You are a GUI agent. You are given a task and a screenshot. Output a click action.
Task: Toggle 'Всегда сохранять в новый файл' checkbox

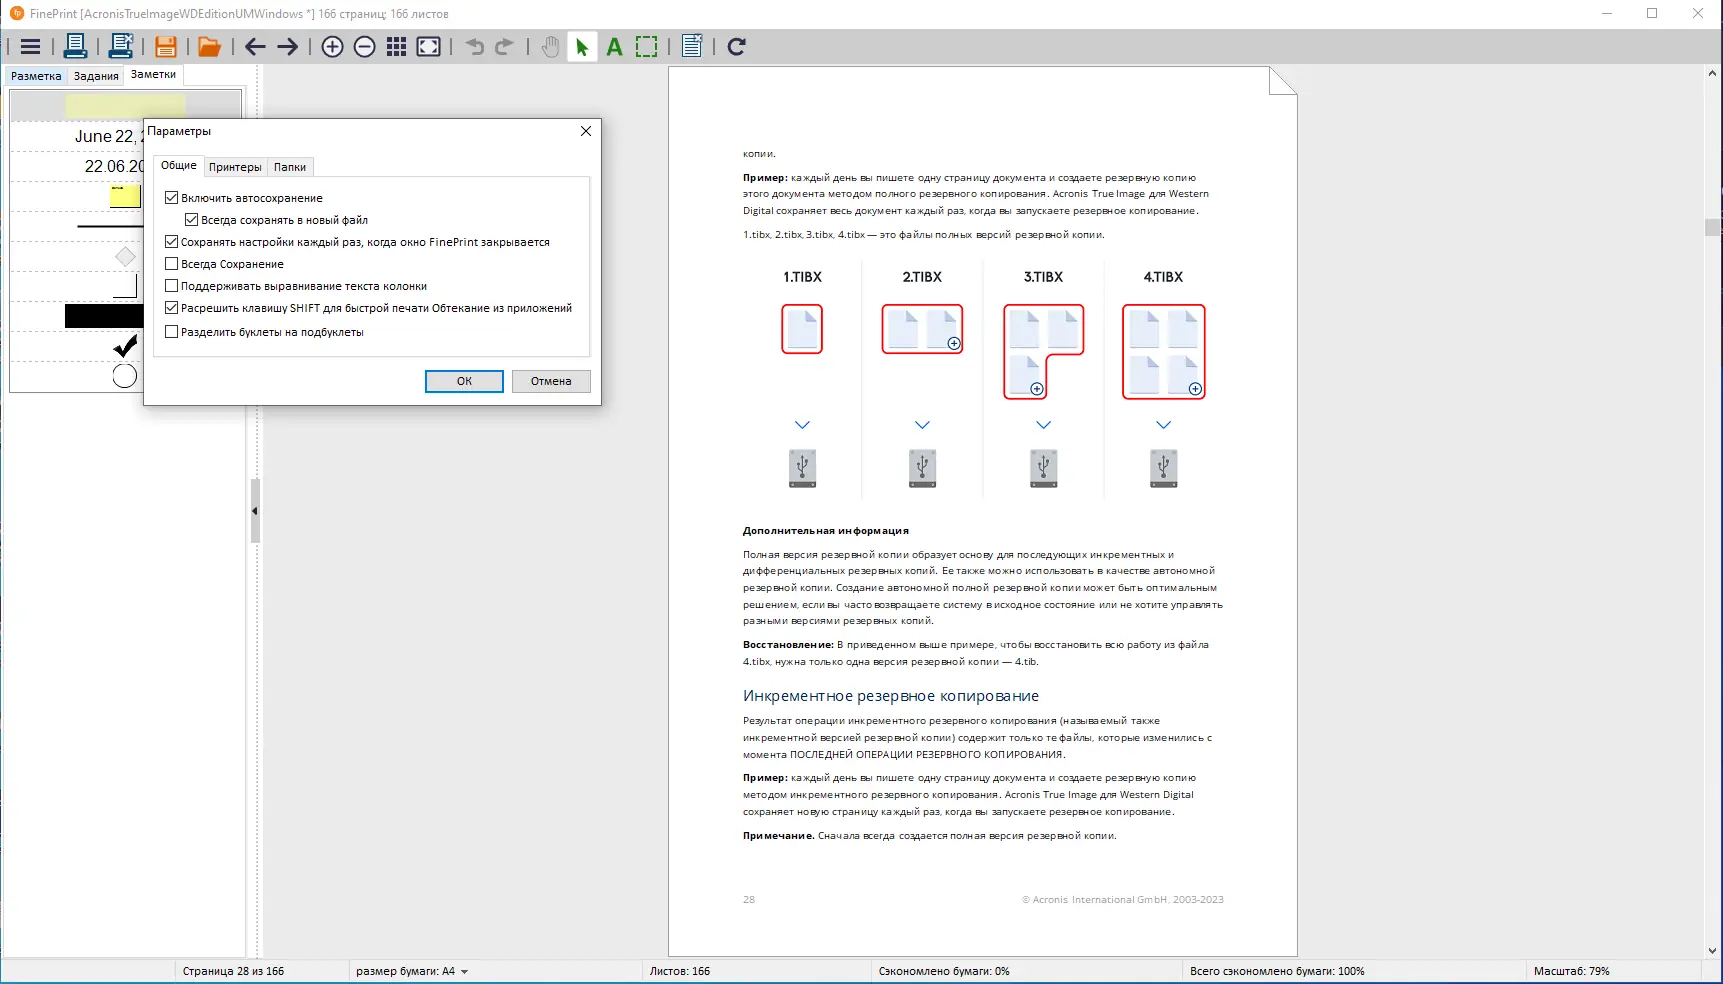tap(192, 220)
